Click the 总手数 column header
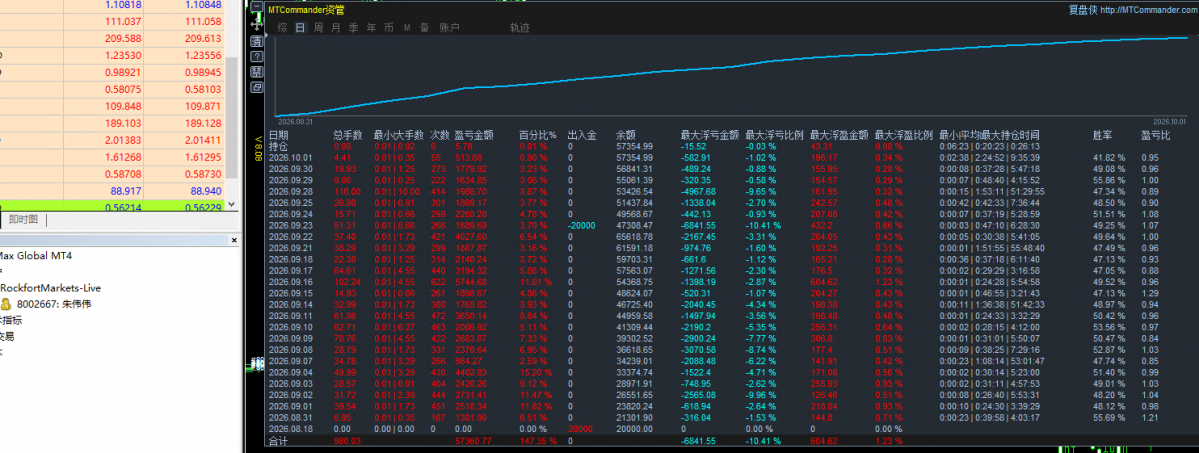This screenshot has width=1199, height=453. pos(347,135)
